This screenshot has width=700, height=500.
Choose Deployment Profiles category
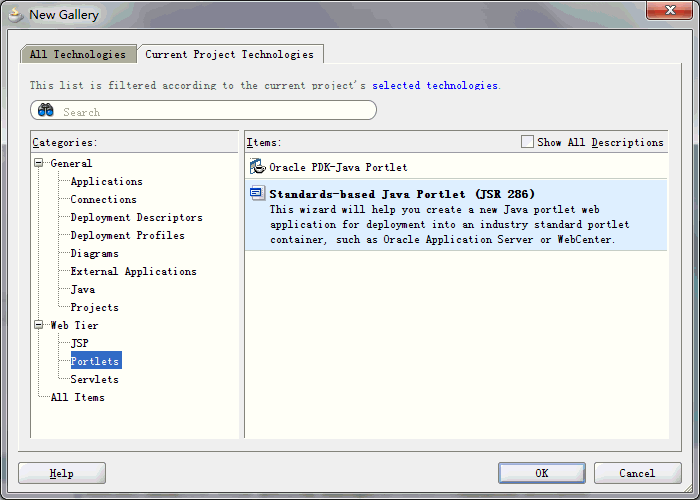point(128,235)
